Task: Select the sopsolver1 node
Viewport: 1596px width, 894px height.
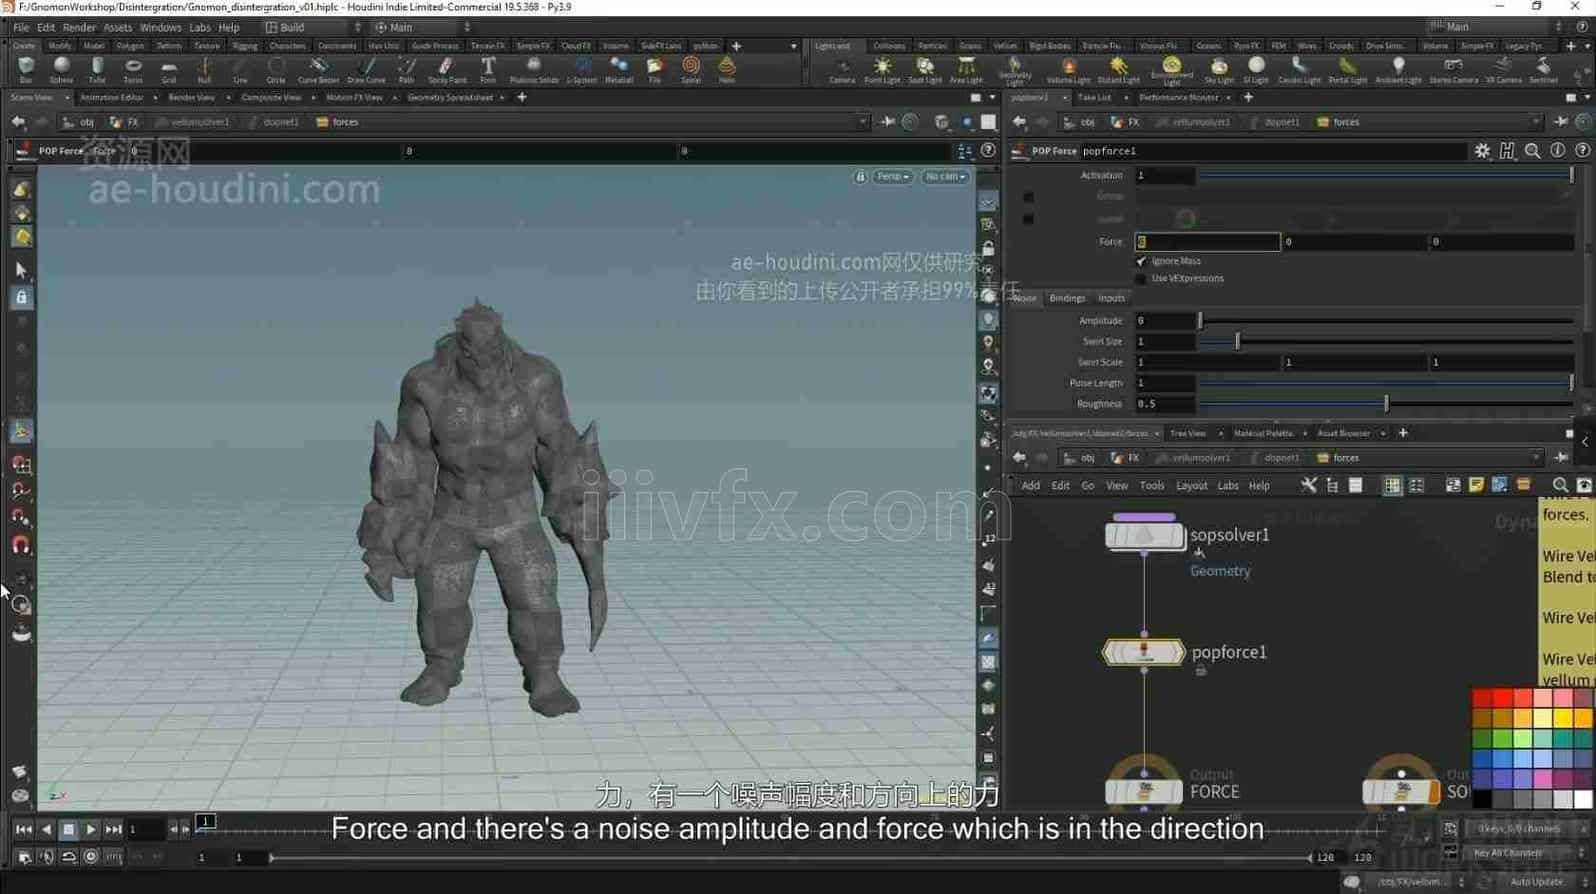Action: [1144, 536]
